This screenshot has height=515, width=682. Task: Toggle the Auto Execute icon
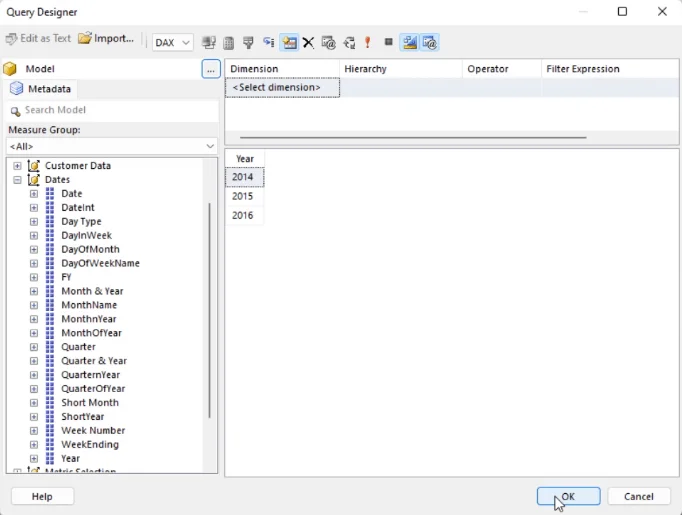tap(269, 43)
